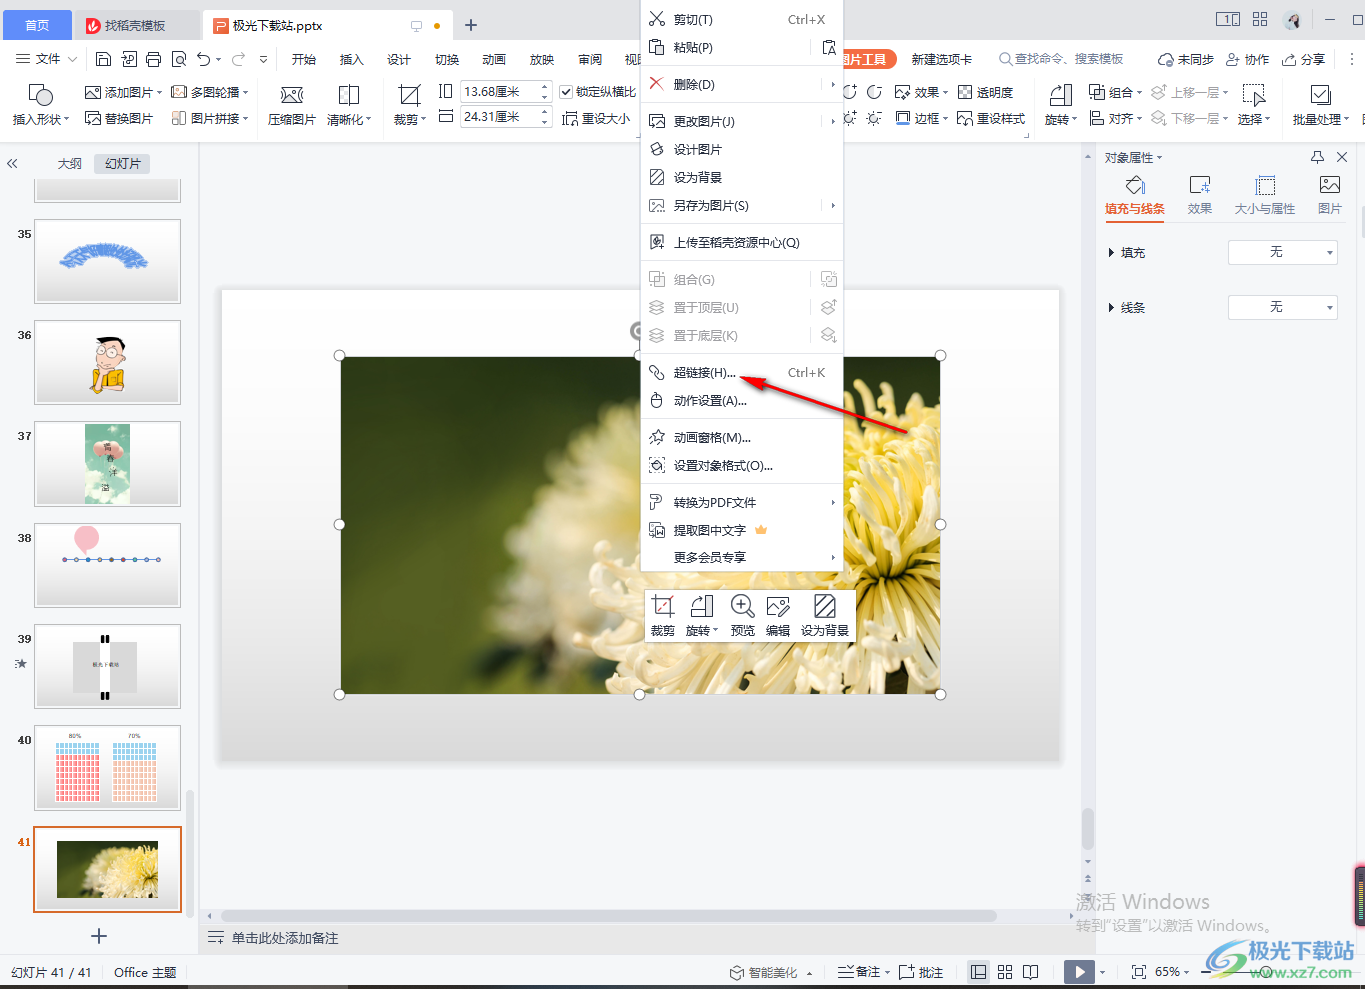Choose 设为背景 from context menu
Viewport: 1365px width, 989px height.
[x=742, y=177]
